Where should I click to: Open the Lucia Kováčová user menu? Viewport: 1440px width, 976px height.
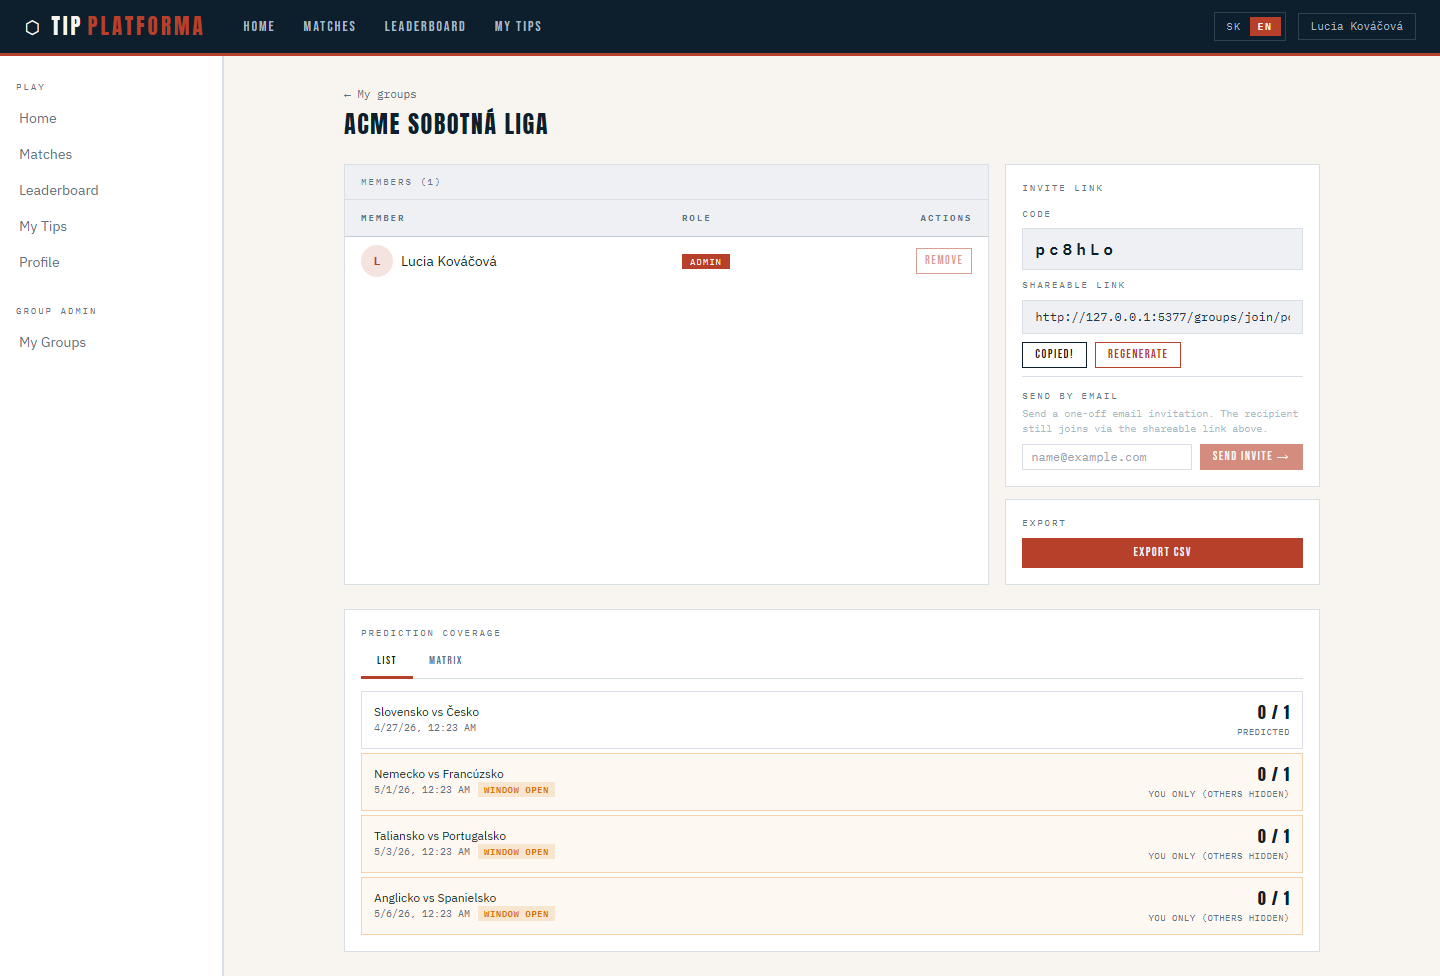point(1356,27)
